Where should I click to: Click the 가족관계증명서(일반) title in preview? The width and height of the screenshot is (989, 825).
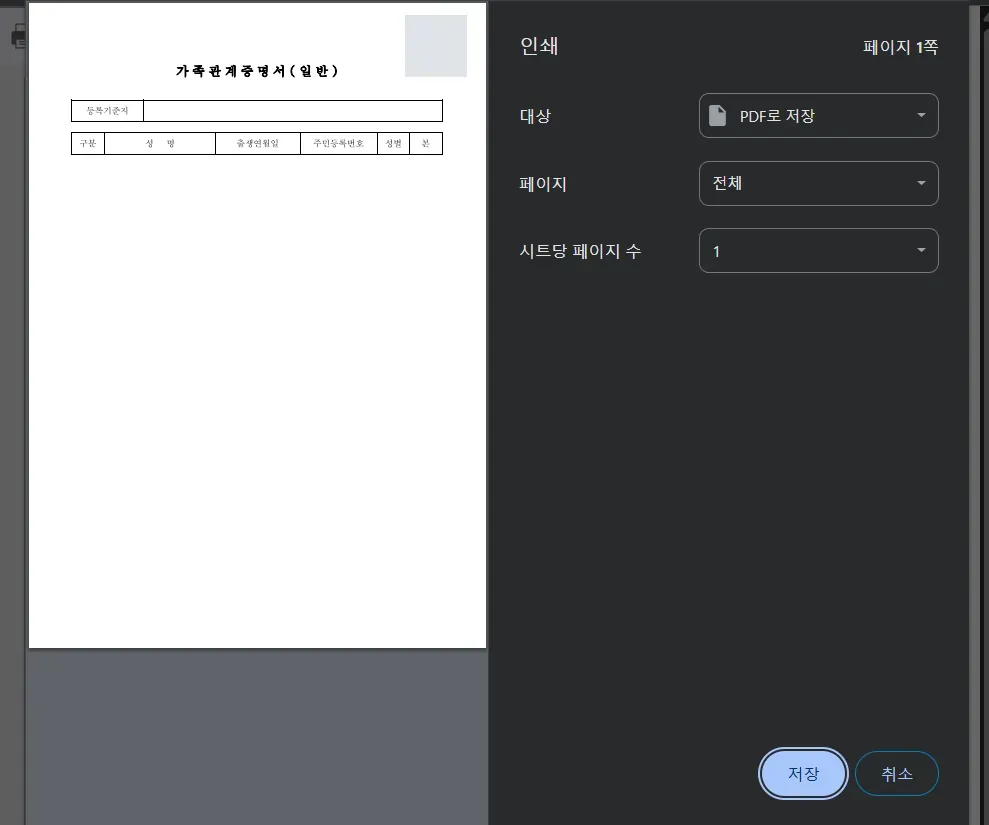pyautogui.click(x=257, y=71)
